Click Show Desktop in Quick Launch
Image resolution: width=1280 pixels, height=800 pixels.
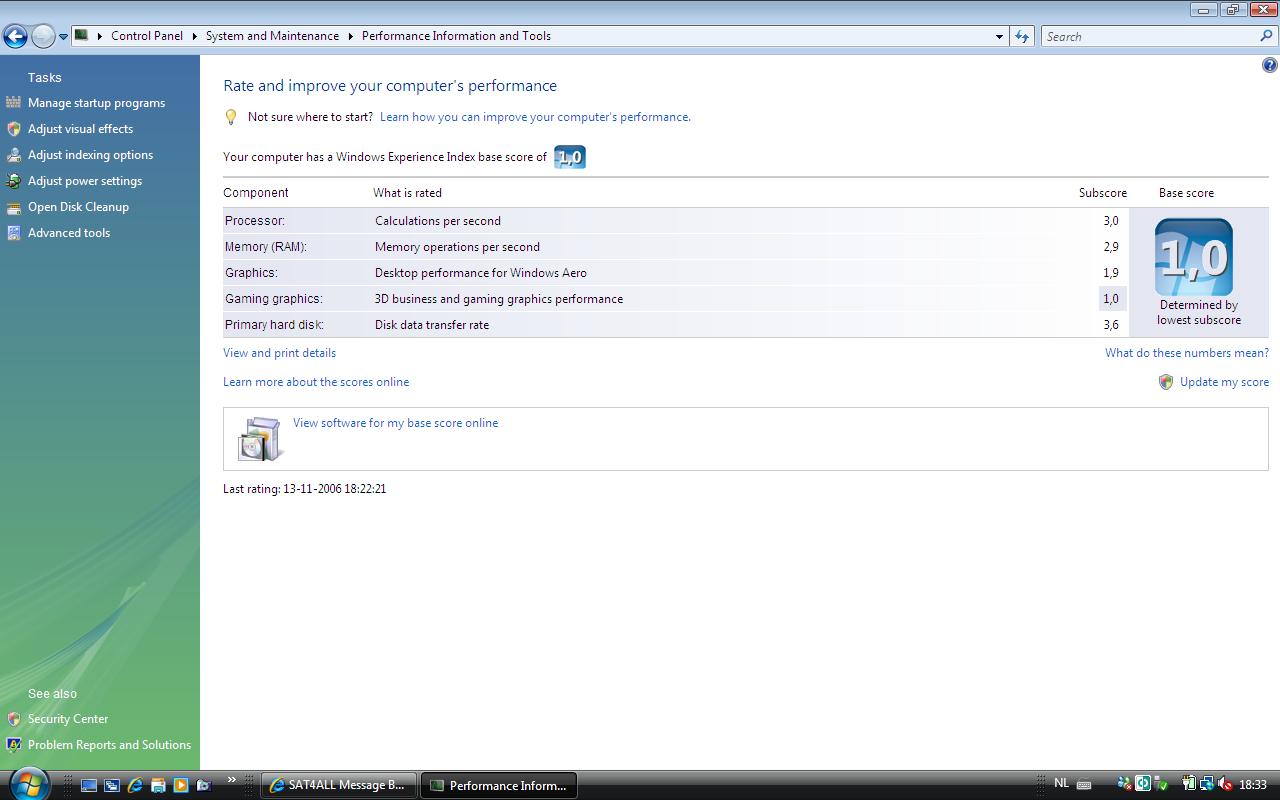[x=89, y=786]
